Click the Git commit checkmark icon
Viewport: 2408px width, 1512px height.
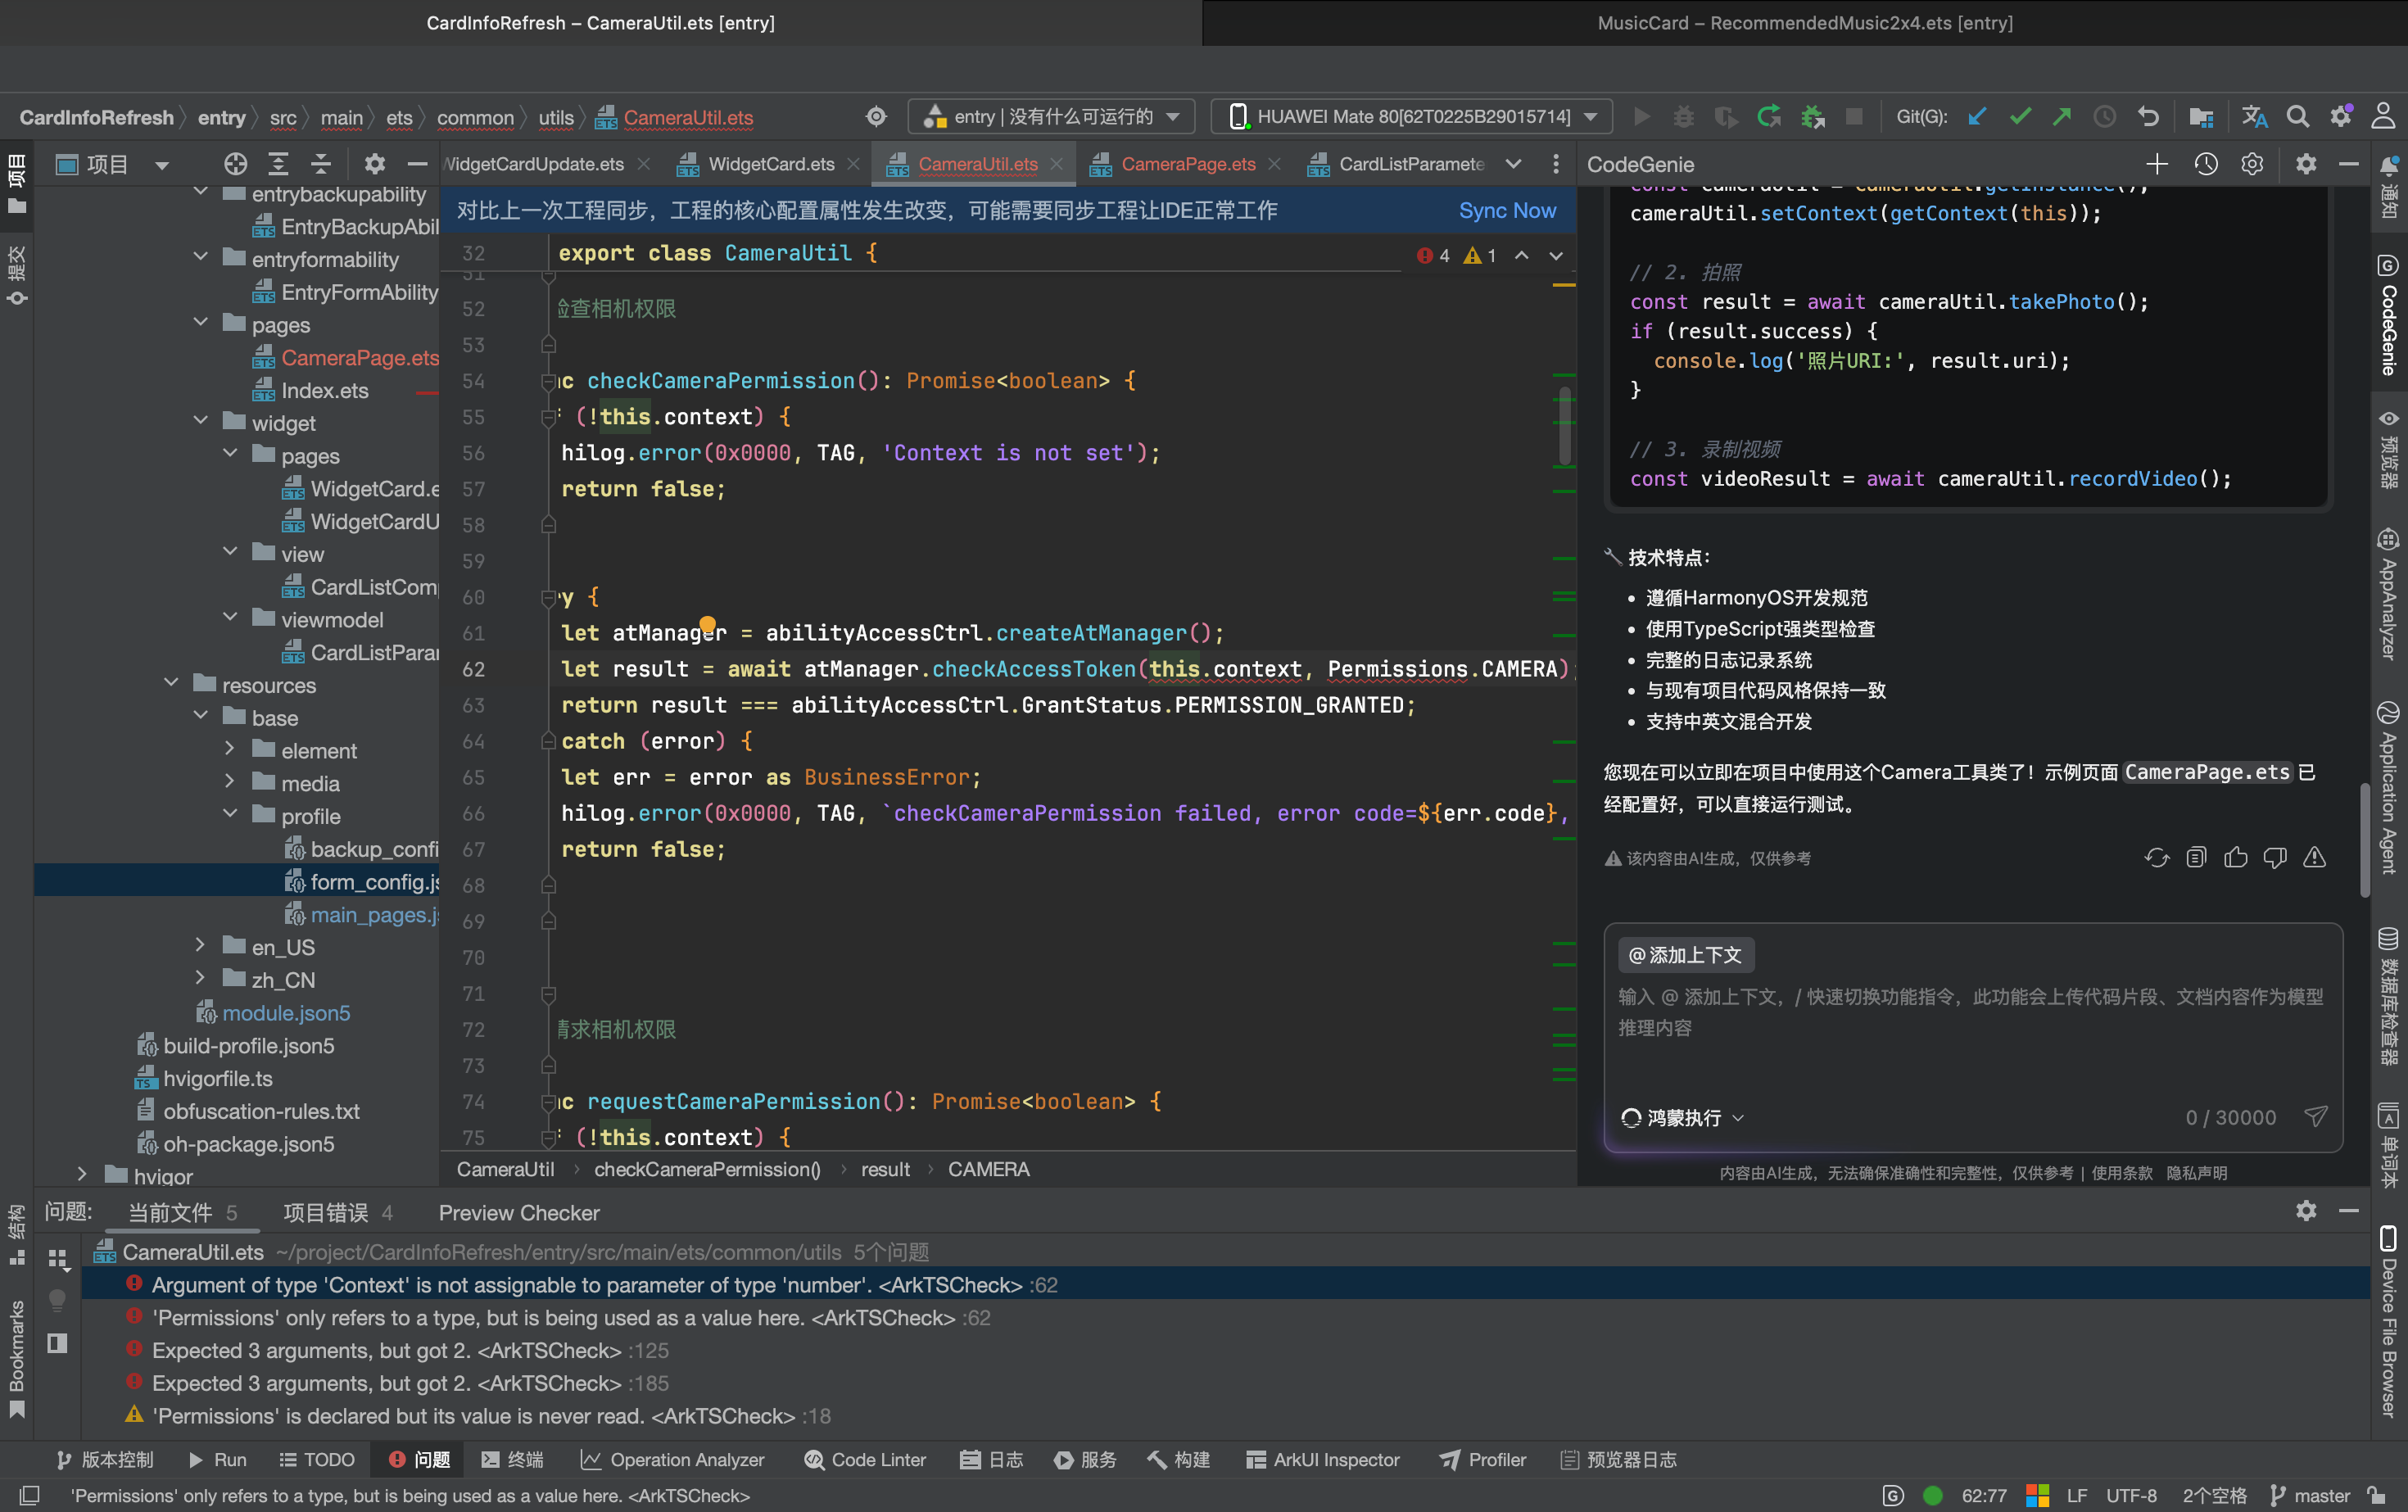(x=2020, y=117)
